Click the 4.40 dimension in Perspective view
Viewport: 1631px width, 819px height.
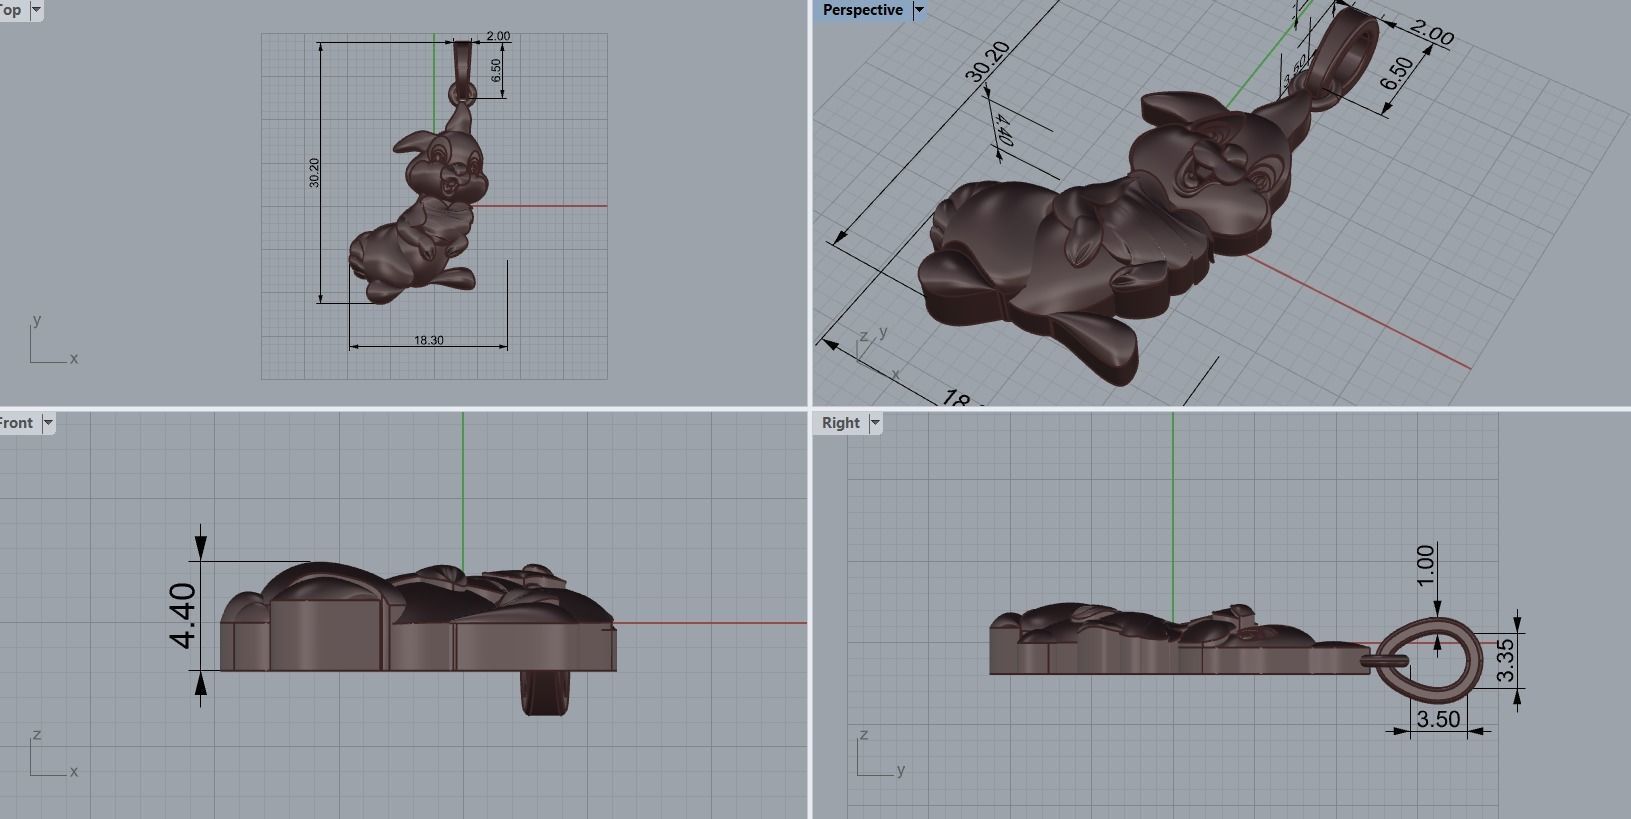1004,130
